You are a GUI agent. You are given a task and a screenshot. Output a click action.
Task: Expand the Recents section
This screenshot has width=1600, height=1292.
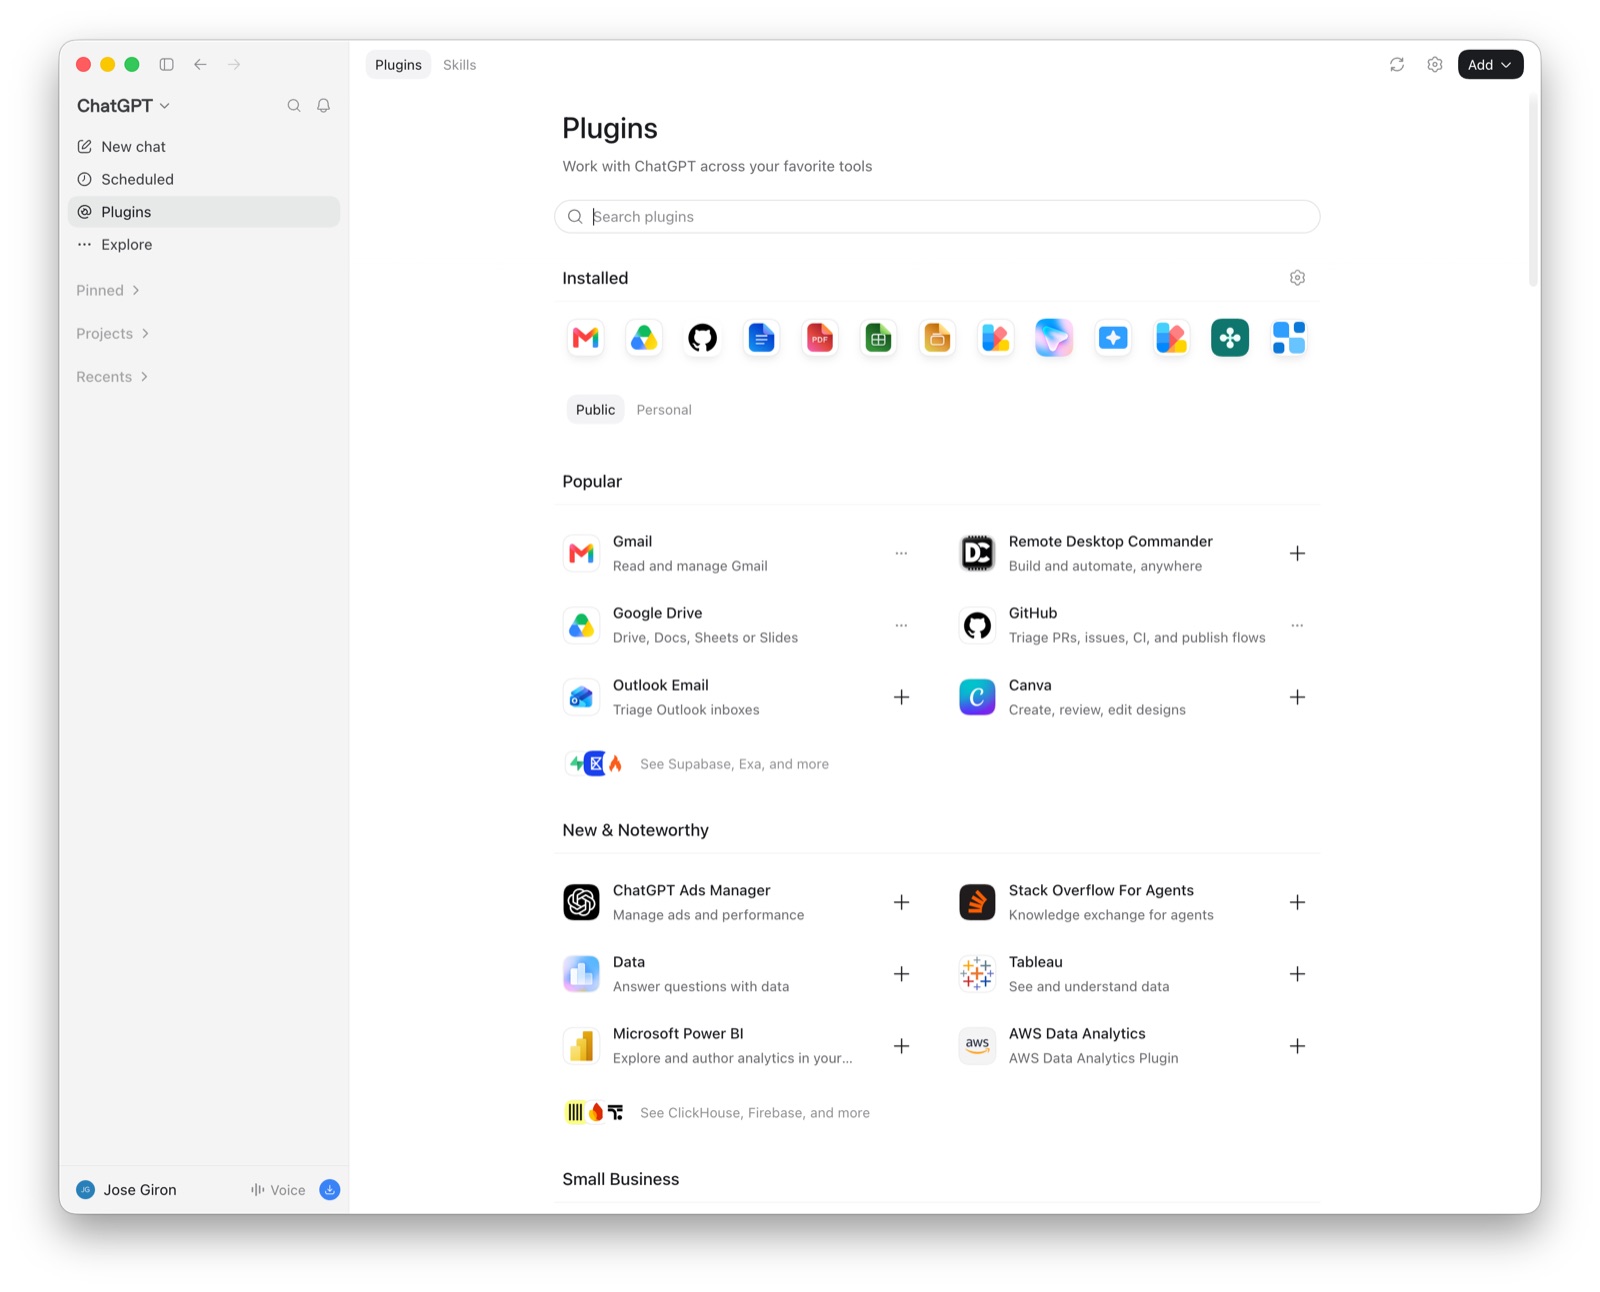(x=112, y=377)
